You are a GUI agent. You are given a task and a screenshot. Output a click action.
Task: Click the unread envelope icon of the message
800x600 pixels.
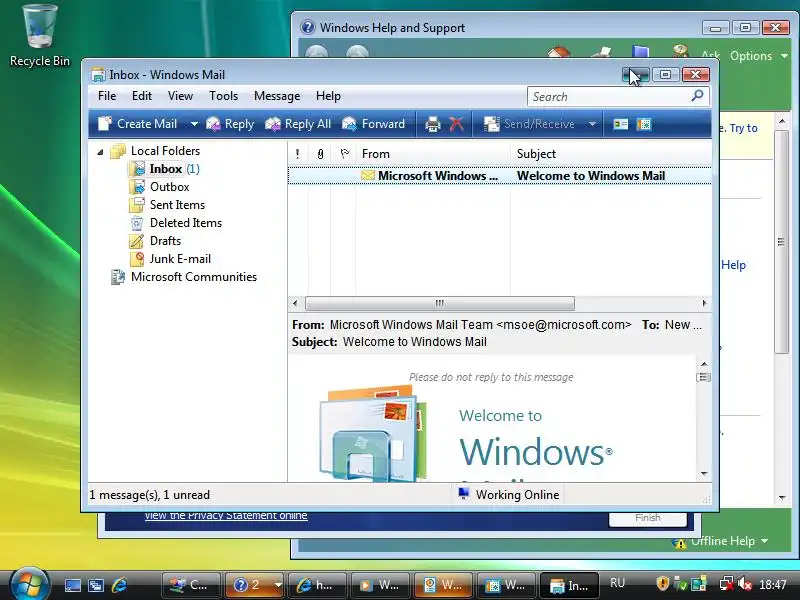[x=368, y=176]
